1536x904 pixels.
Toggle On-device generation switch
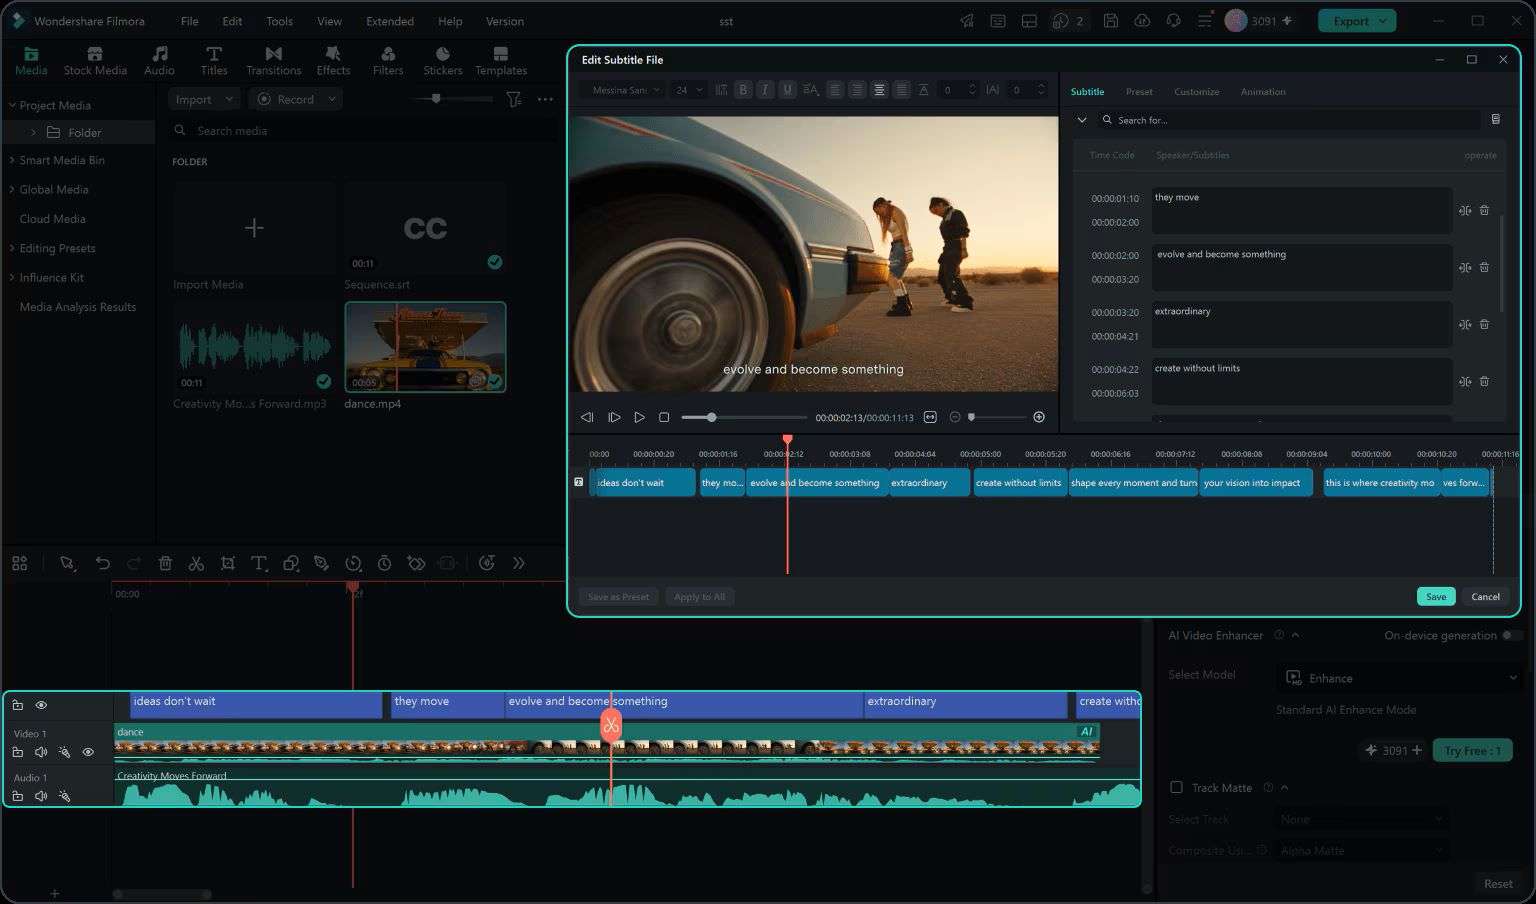tap(1512, 635)
